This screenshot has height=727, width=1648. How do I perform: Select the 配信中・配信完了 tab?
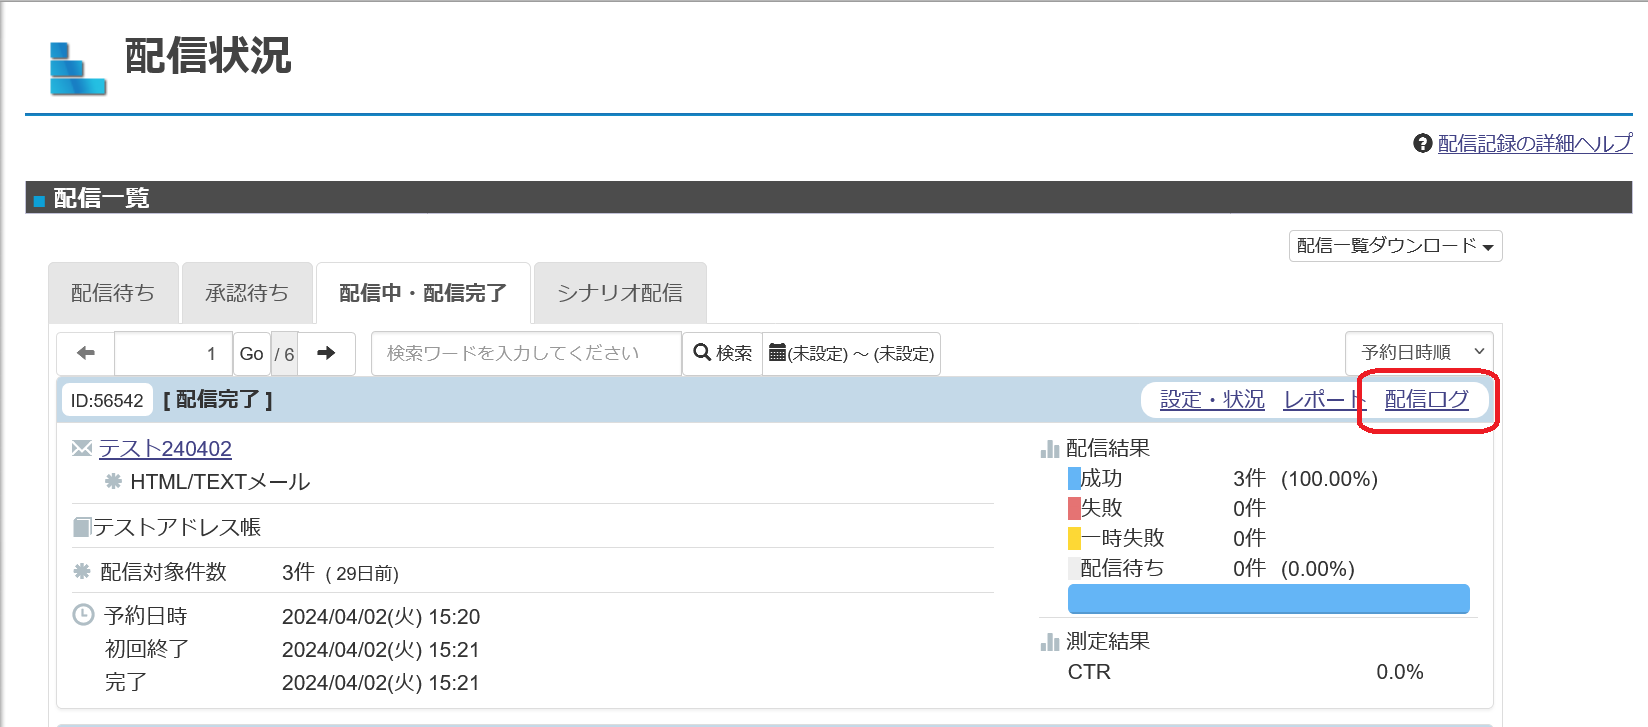[423, 293]
